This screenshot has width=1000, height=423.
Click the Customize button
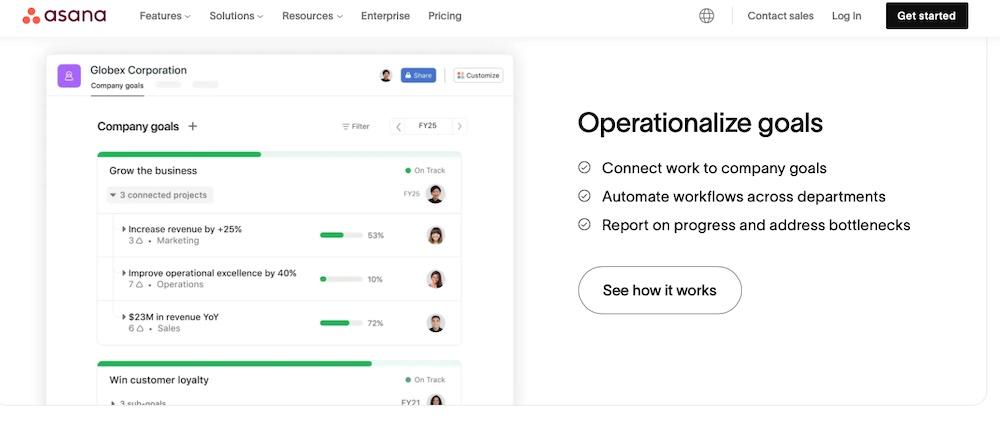pos(478,75)
